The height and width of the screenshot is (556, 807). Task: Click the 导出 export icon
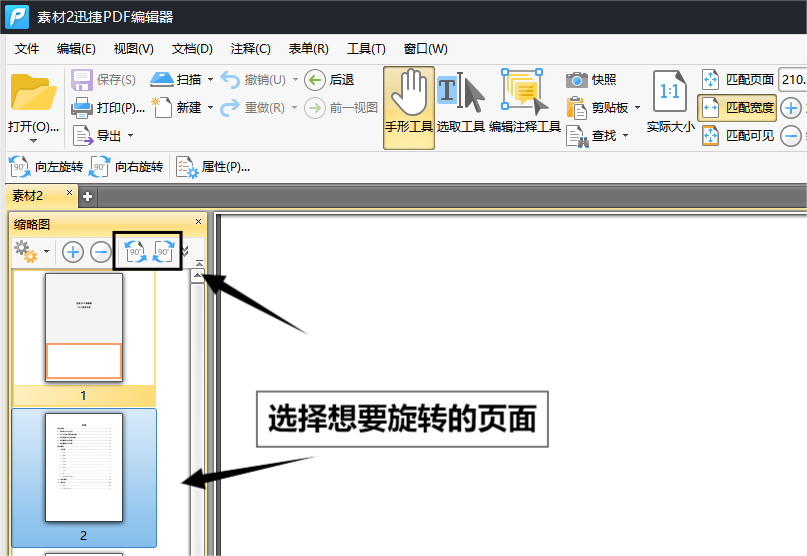pyautogui.click(x=83, y=136)
